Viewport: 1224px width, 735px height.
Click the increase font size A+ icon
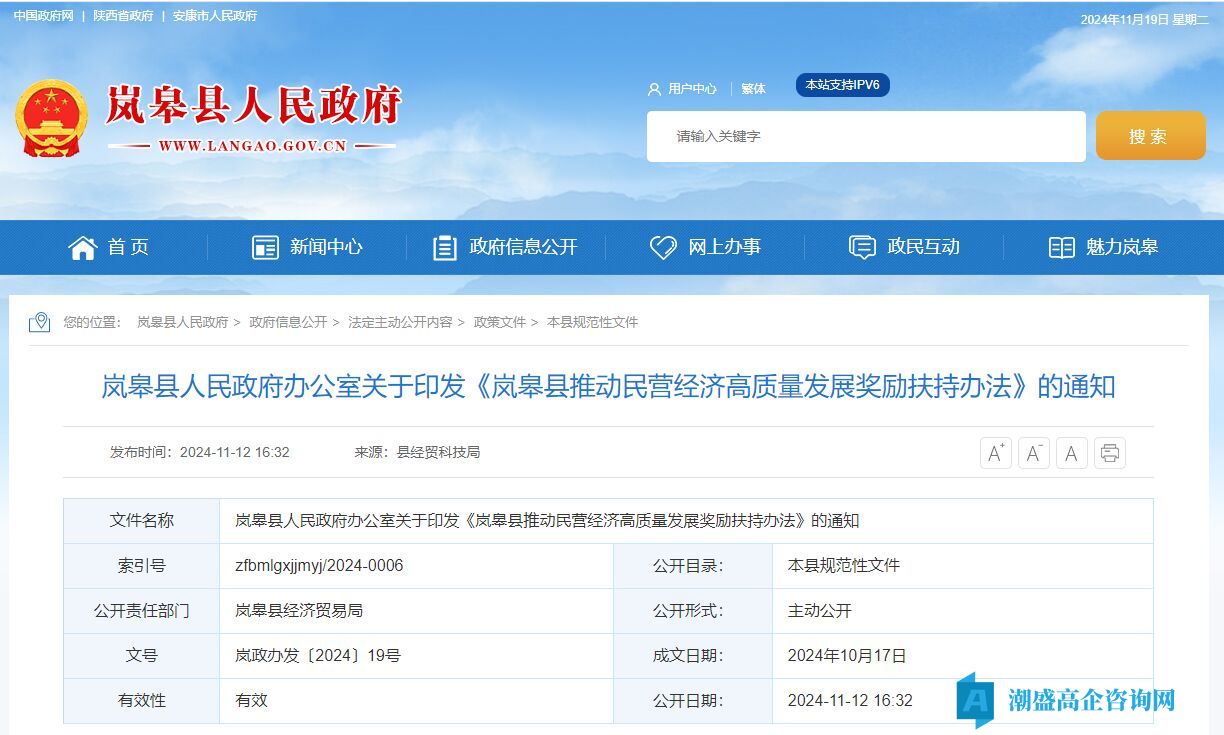(995, 453)
